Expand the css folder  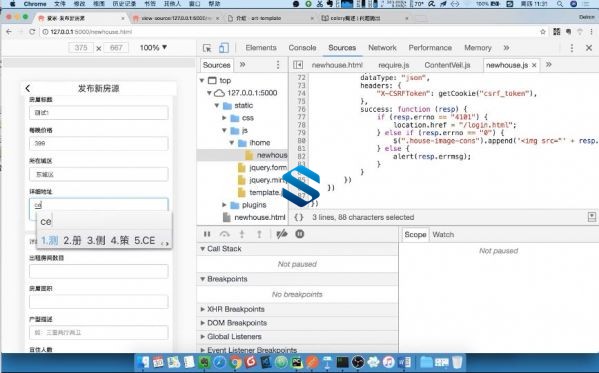224,118
